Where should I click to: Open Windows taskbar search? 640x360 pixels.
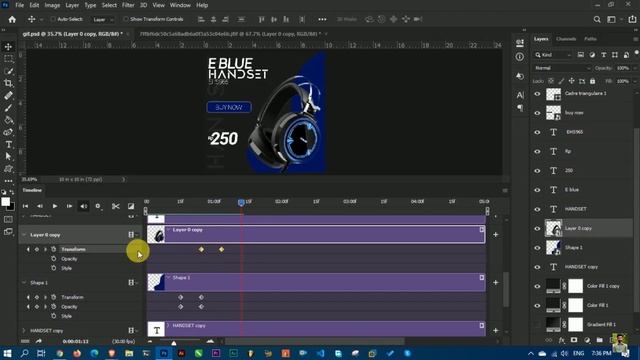click(x=24, y=353)
